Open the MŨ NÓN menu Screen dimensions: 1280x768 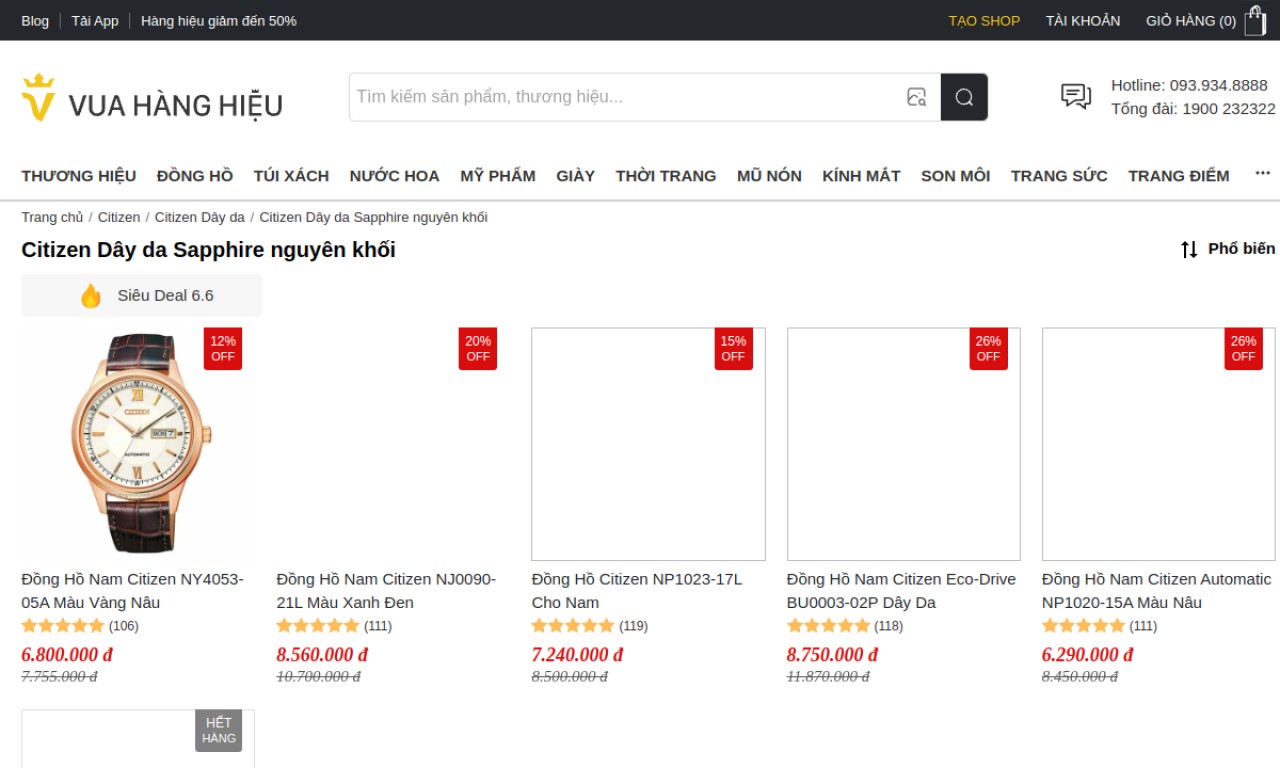click(x=769, y=176)
